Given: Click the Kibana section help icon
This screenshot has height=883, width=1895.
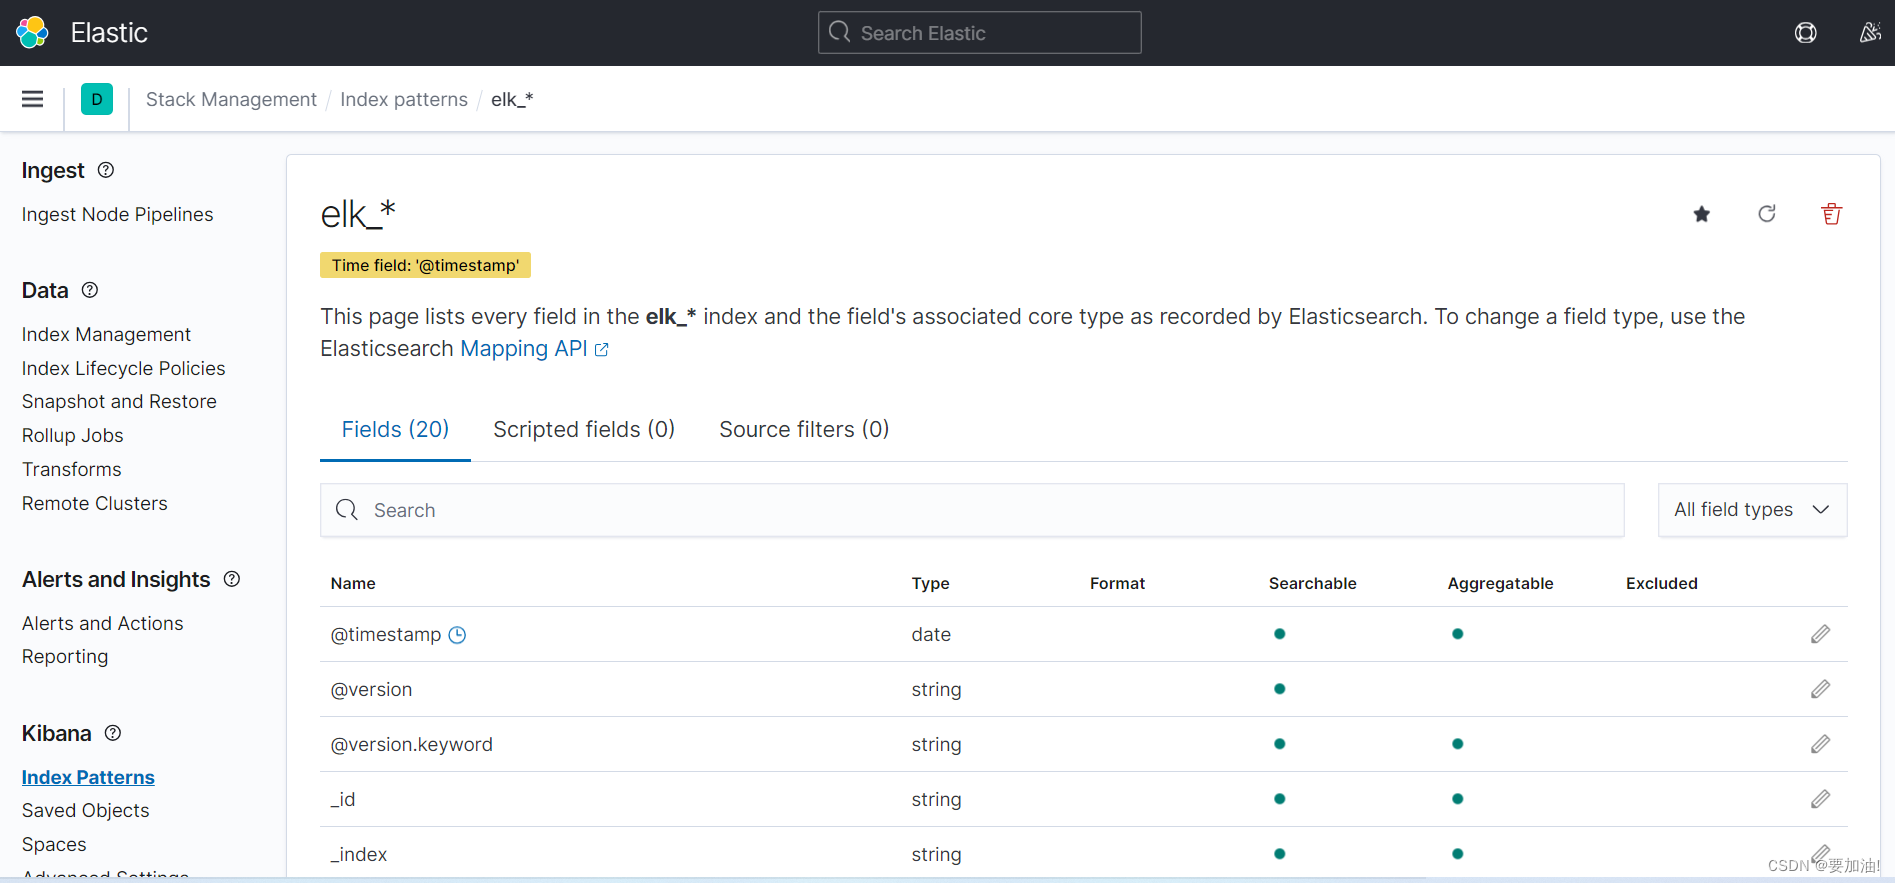Looking at the screenshot, I should 113,733.
